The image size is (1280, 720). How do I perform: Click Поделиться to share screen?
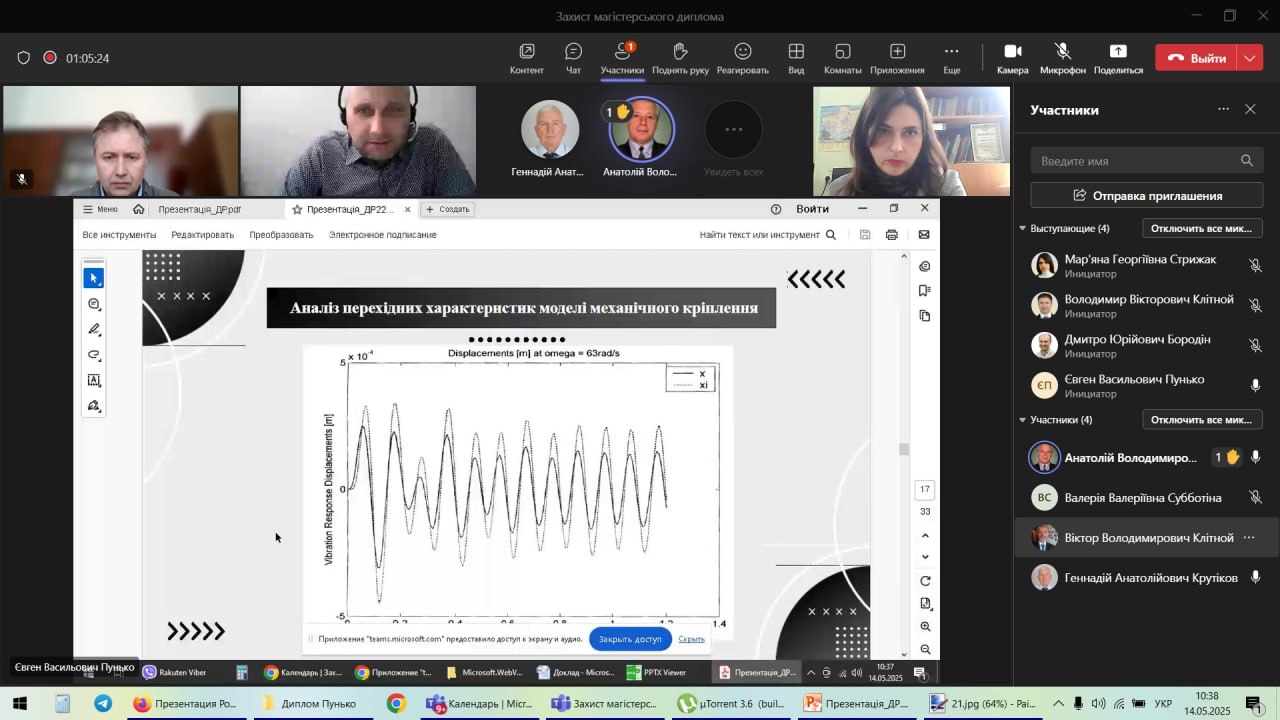coord(1118,58)
